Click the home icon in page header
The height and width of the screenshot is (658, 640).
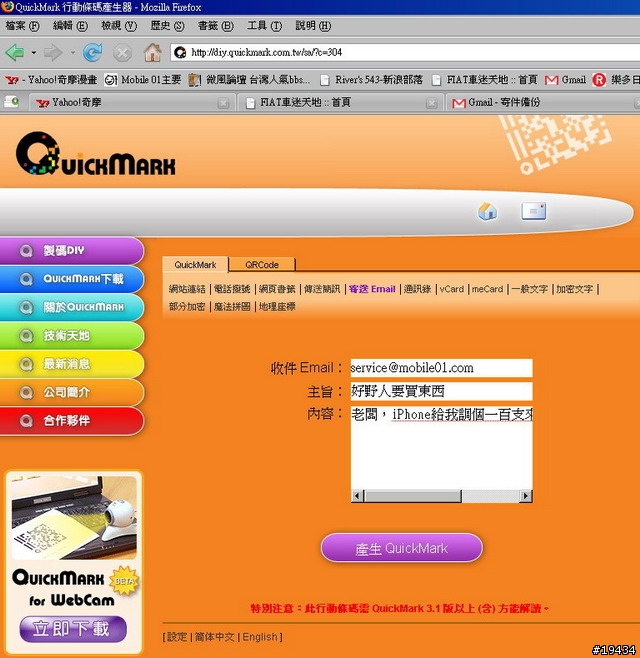click(x=487, y=211)
